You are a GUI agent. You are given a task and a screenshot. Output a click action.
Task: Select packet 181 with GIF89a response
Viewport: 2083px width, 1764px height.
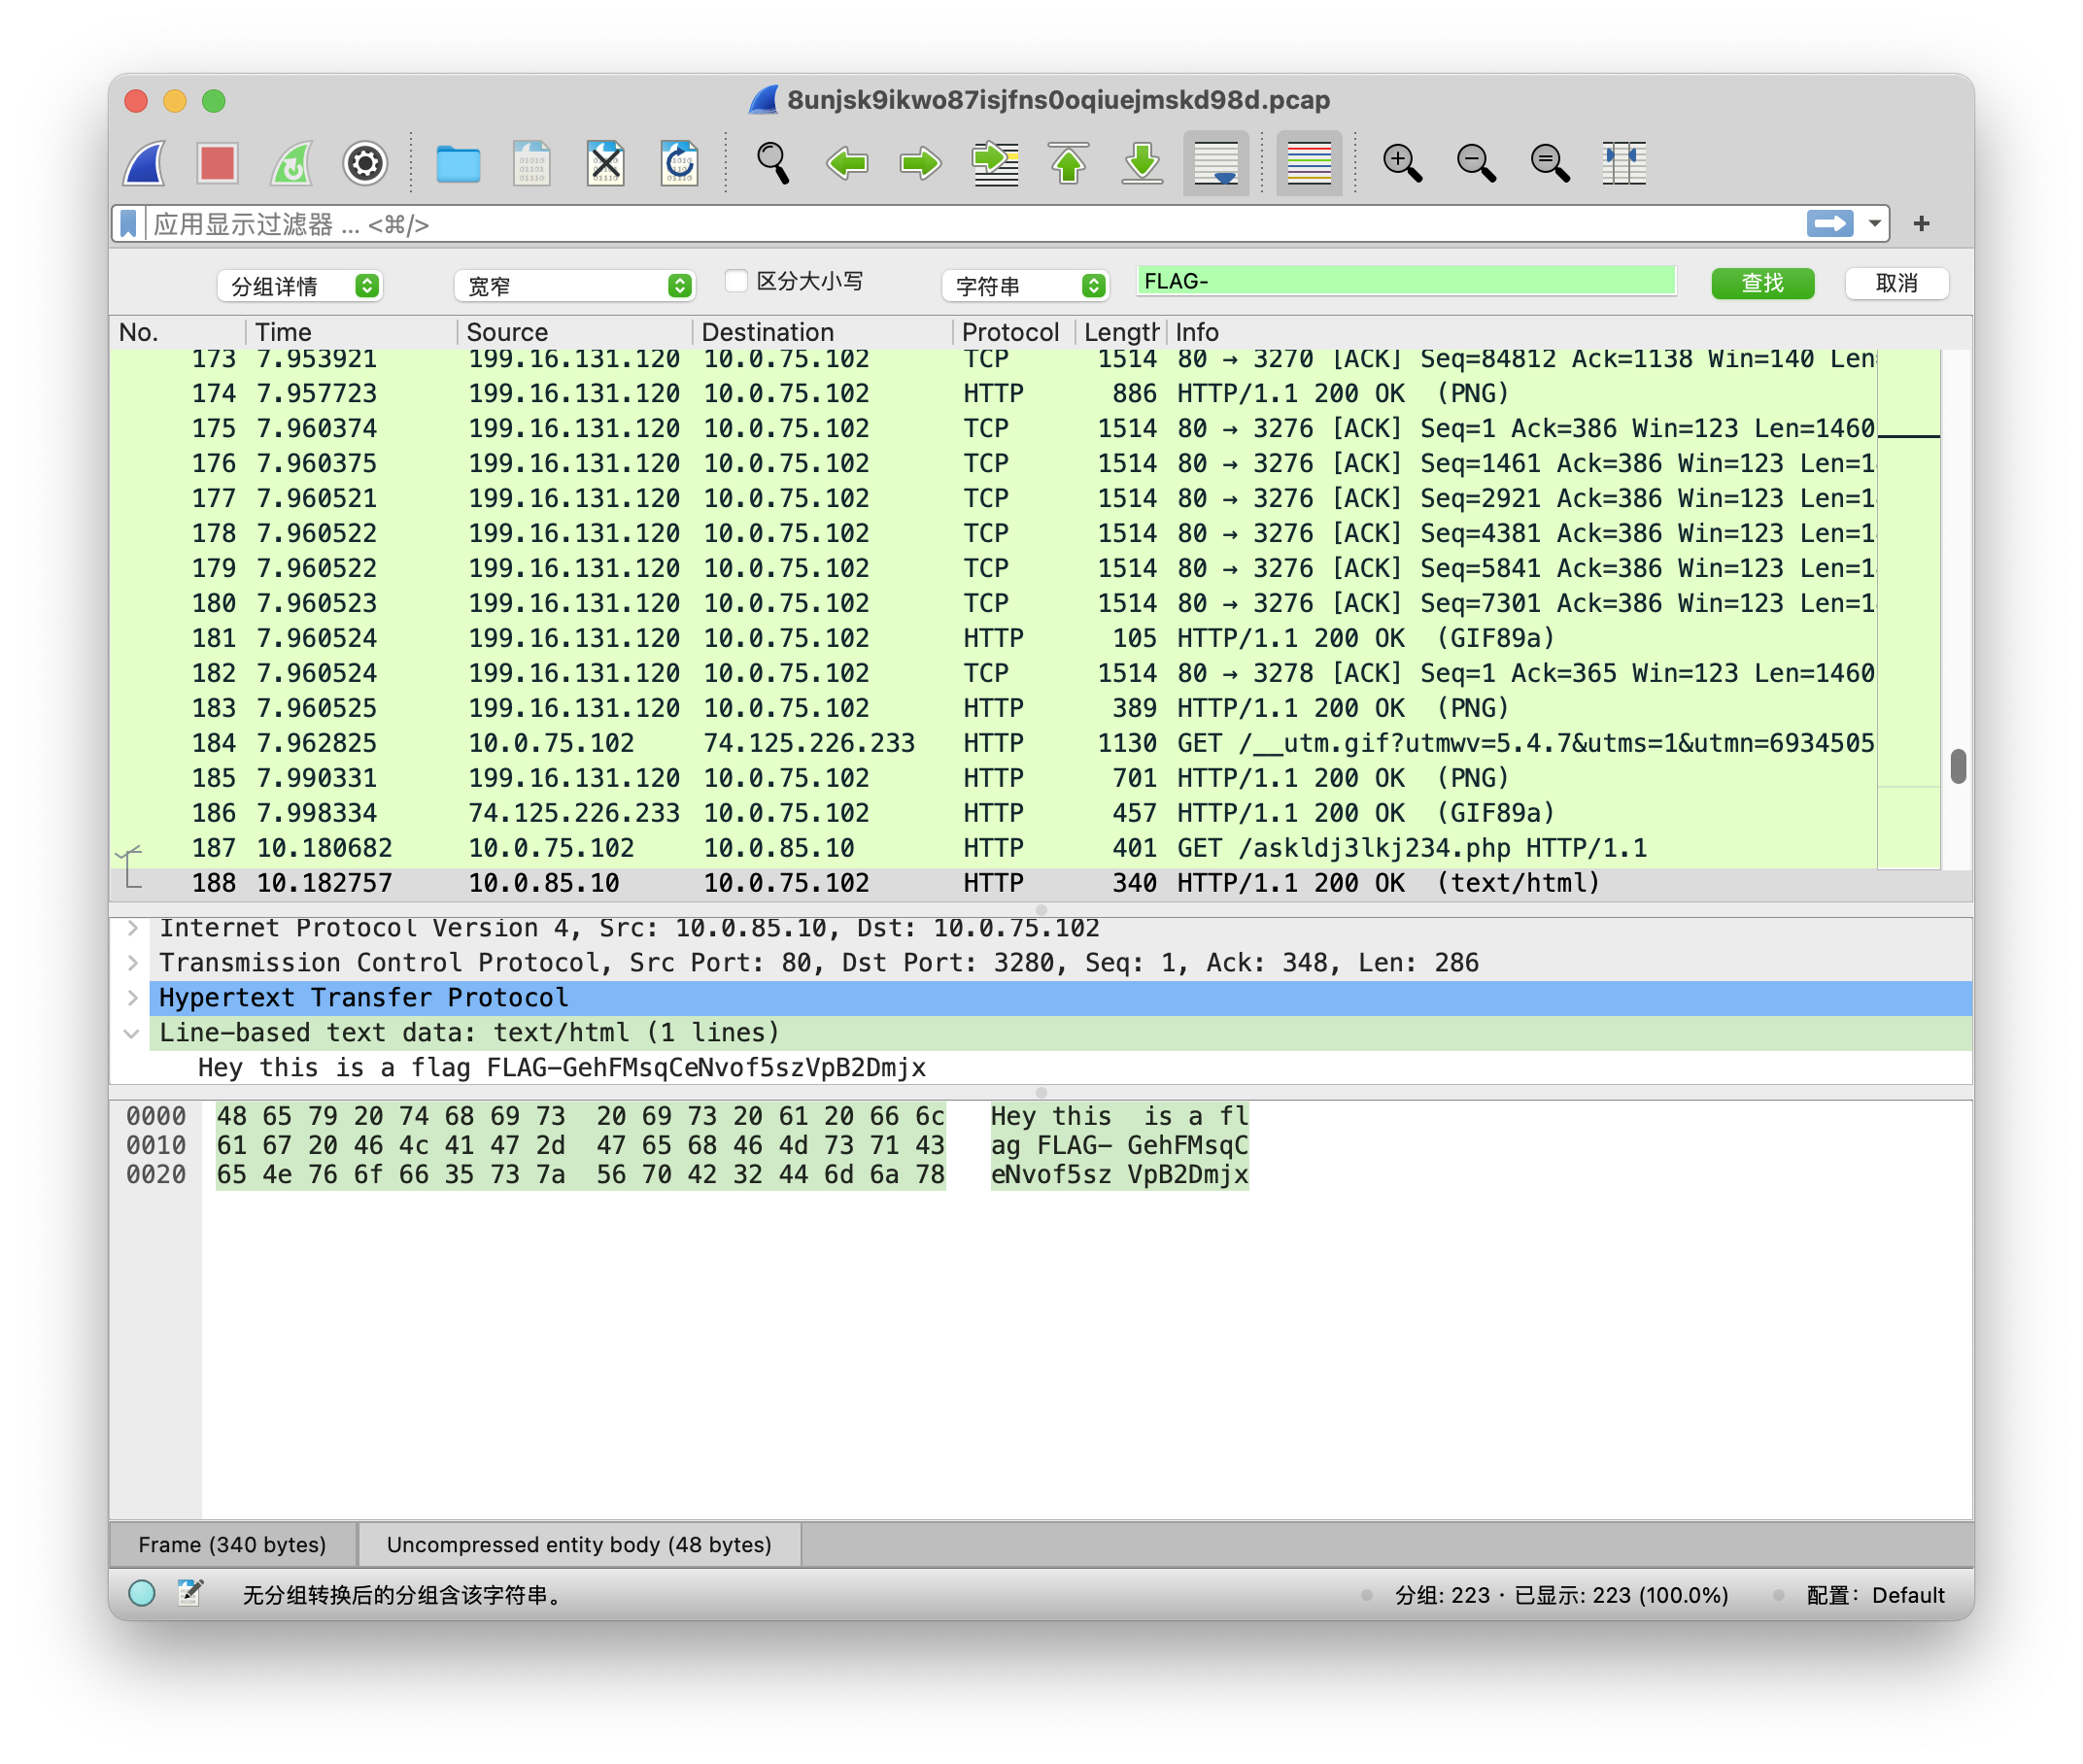[993, 638]
